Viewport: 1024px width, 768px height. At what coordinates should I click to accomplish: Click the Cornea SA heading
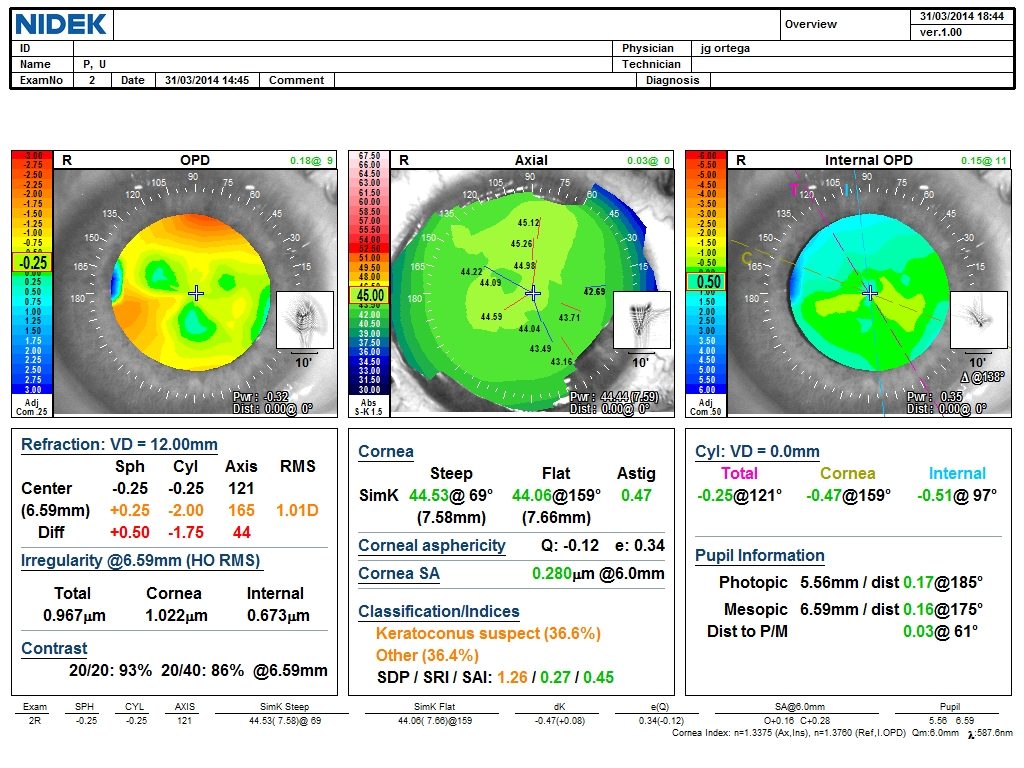coord(398,573)
